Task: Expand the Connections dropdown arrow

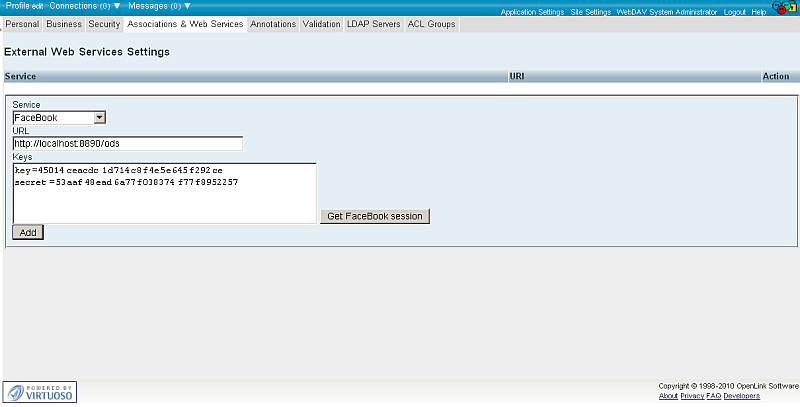Action: 117,6
